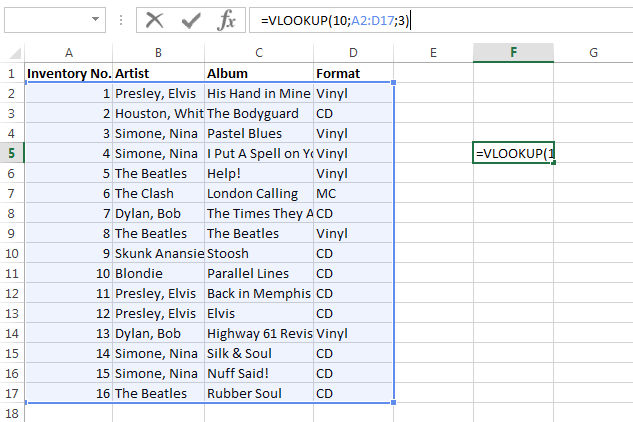Image resolution: width=633 pixels, height=422 pixels.
Task: Select 'Back in Memphis' album cell
Action: pyautogui.click(x=259, y=294)
